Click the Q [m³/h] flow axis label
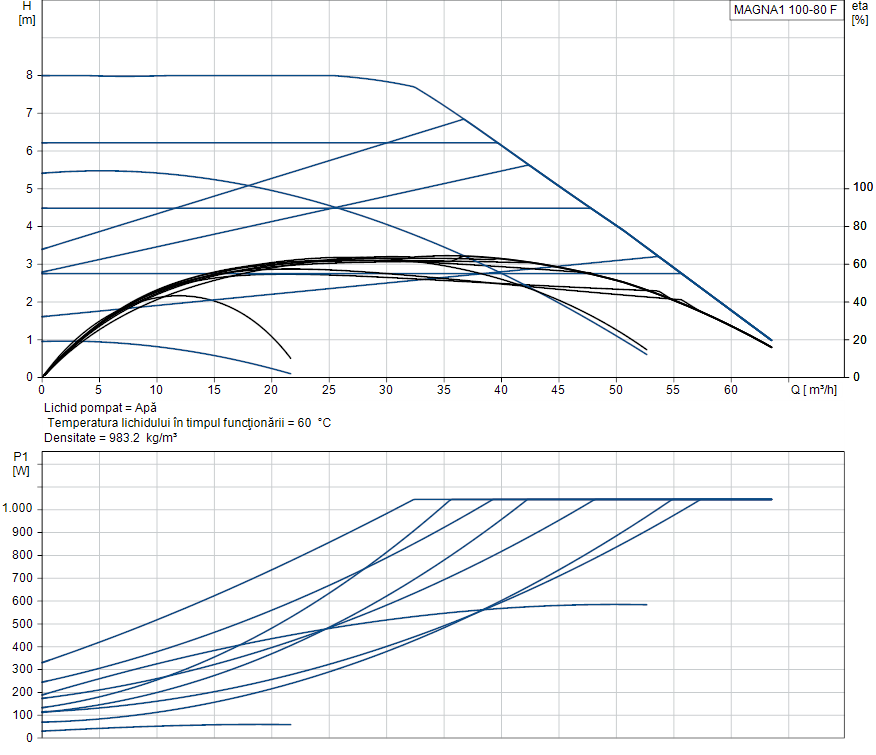 [817, 390]
